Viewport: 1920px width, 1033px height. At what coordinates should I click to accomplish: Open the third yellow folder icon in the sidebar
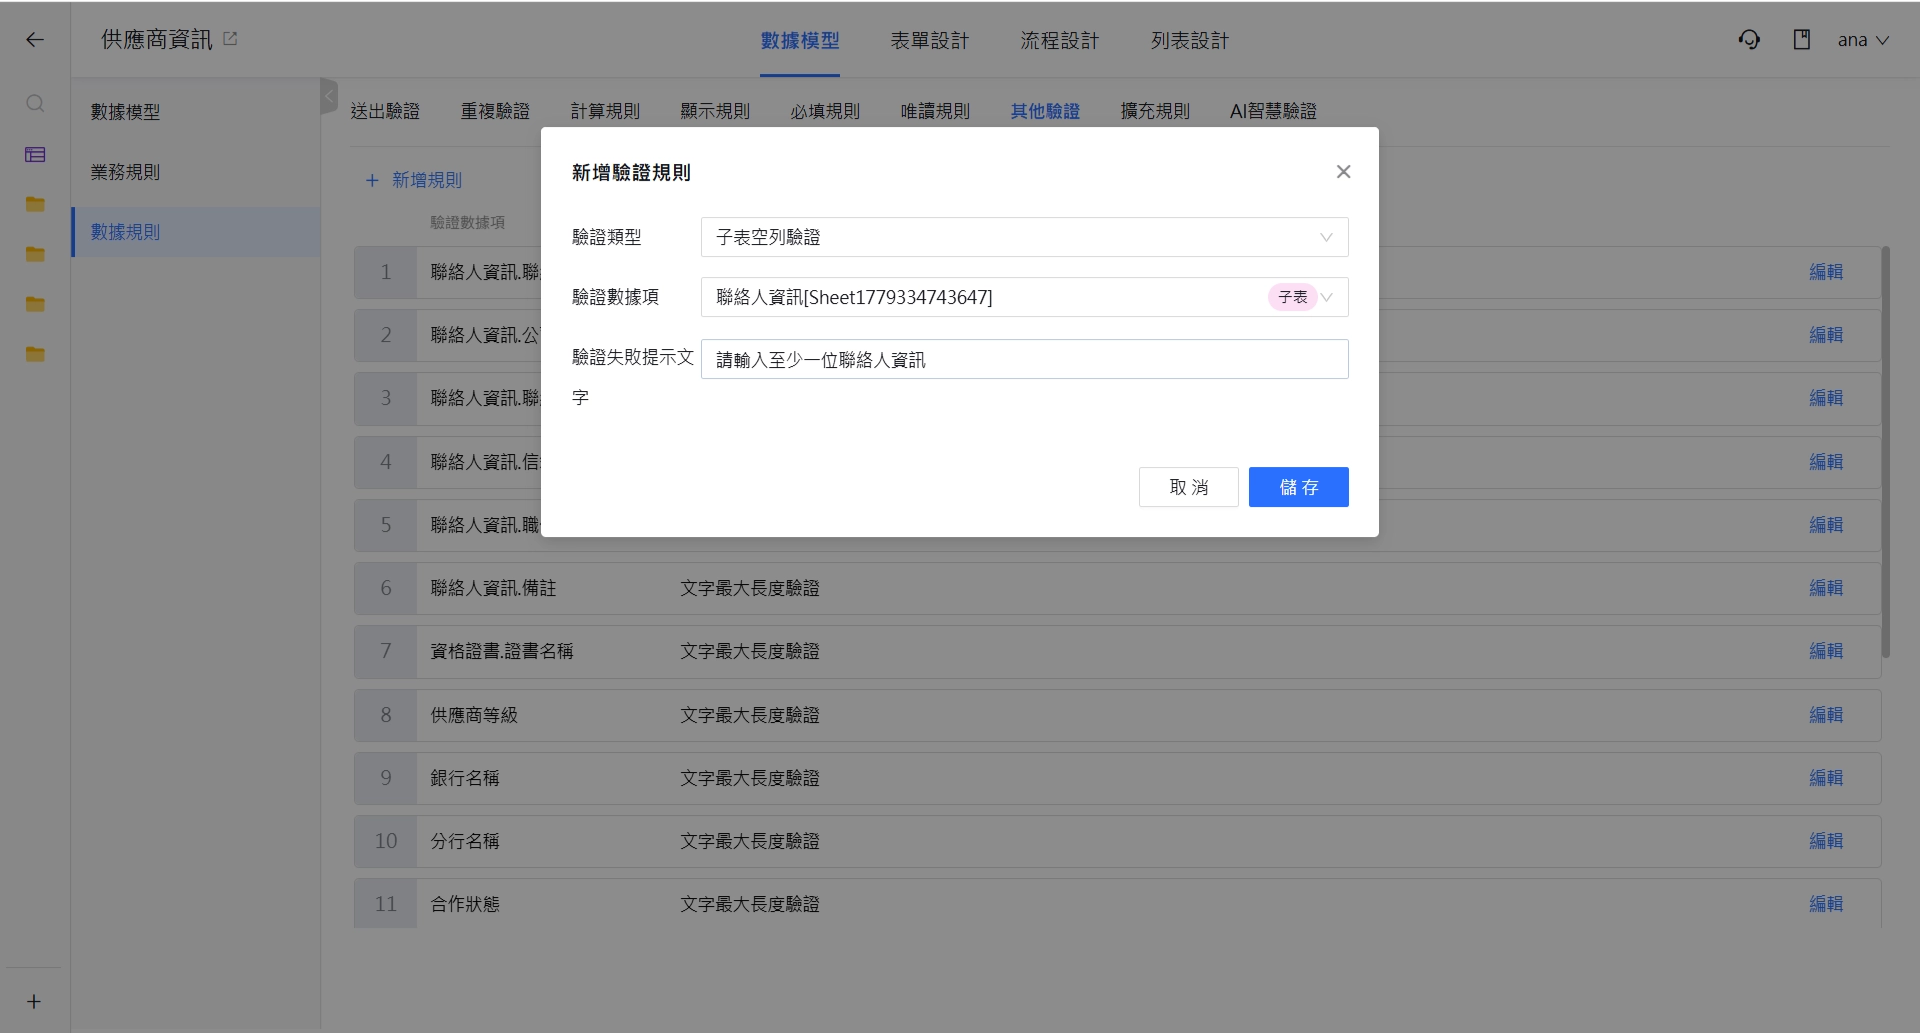point(35,304)
